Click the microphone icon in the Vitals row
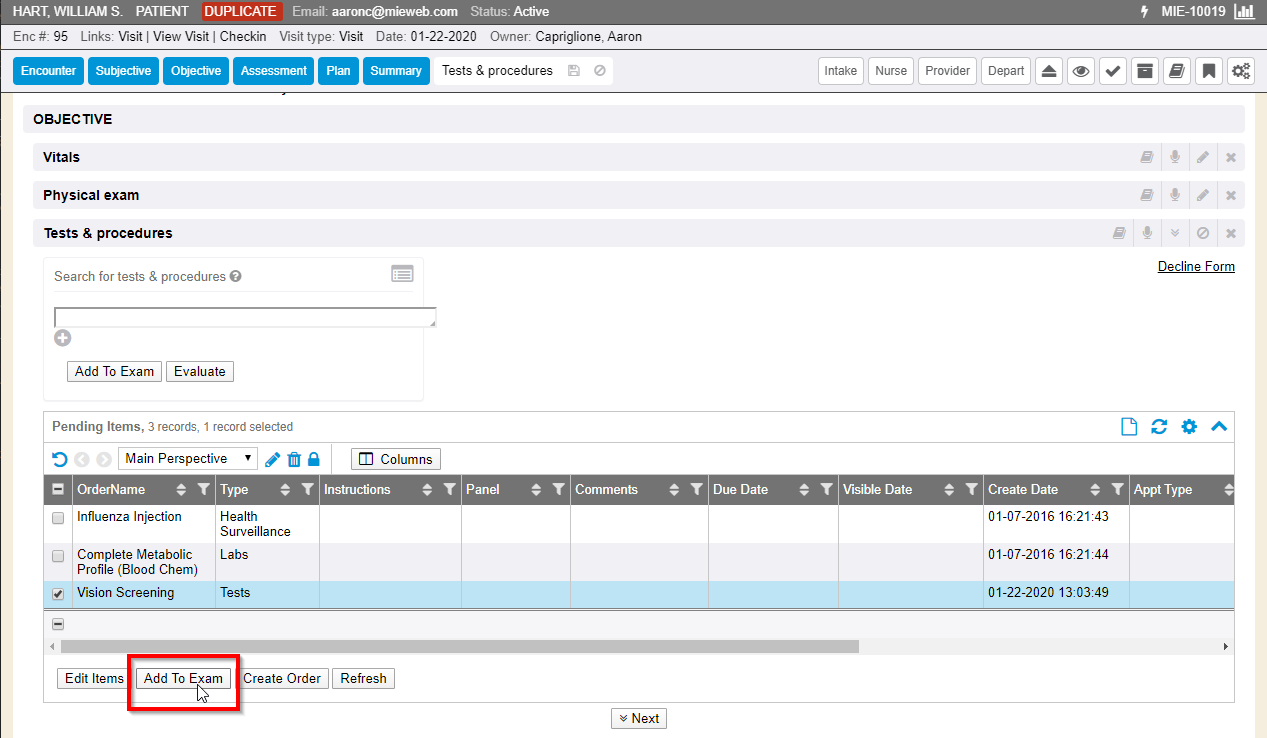1267x738 pixels. point(1175,157)
